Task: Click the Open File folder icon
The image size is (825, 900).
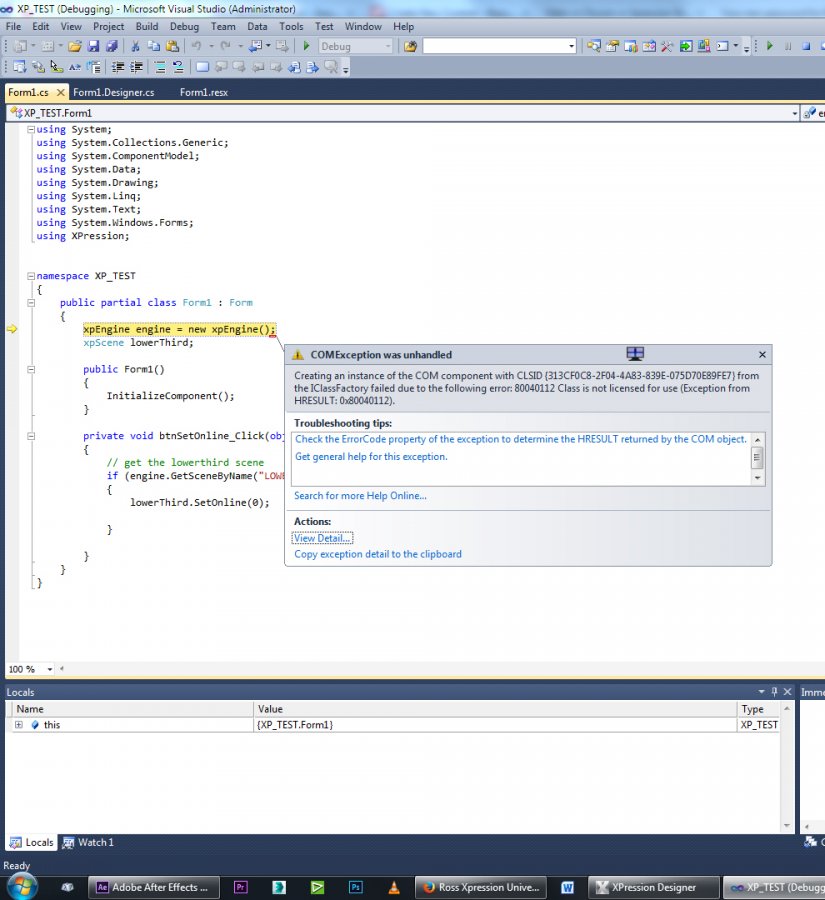Action: coord(74,46)
